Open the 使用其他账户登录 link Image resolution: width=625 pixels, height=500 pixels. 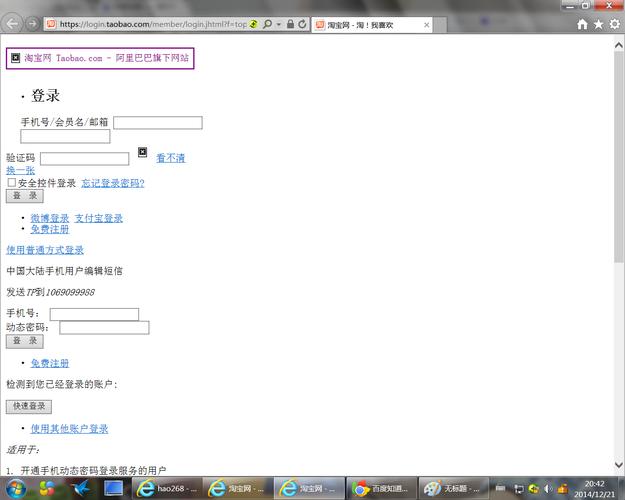(x=69, y=429)
